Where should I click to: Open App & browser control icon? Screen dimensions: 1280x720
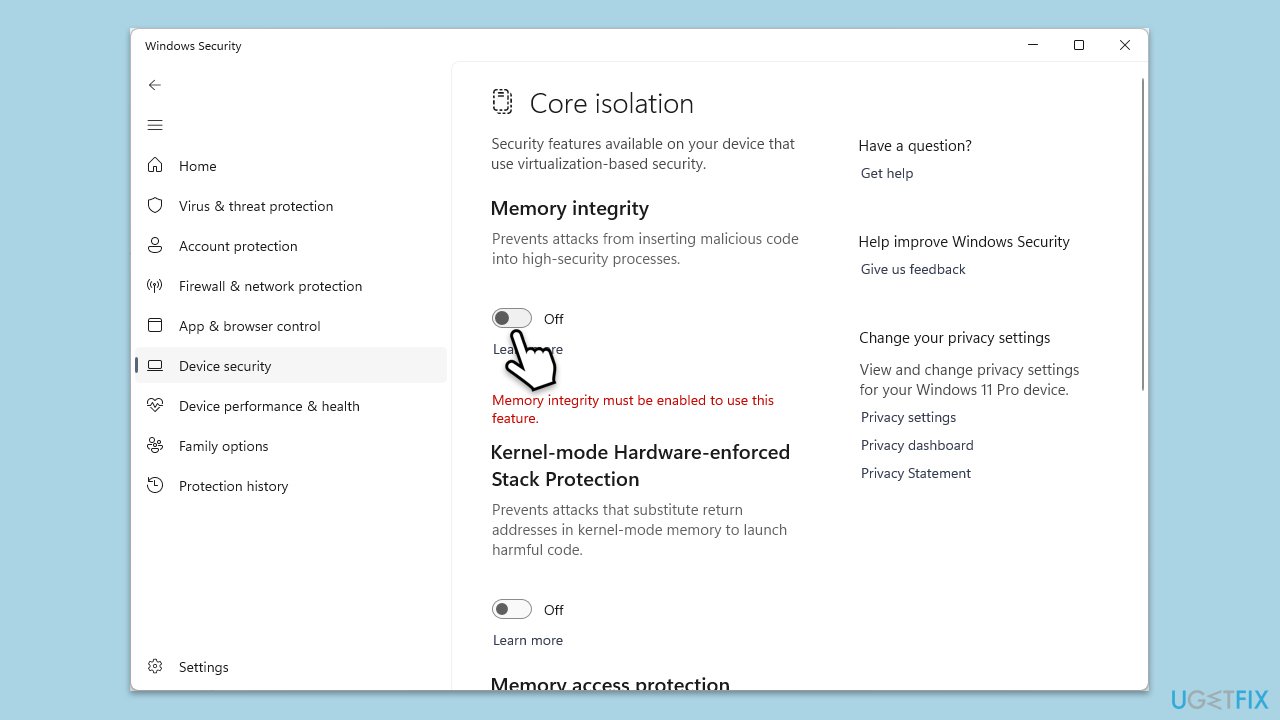(155, 326)
